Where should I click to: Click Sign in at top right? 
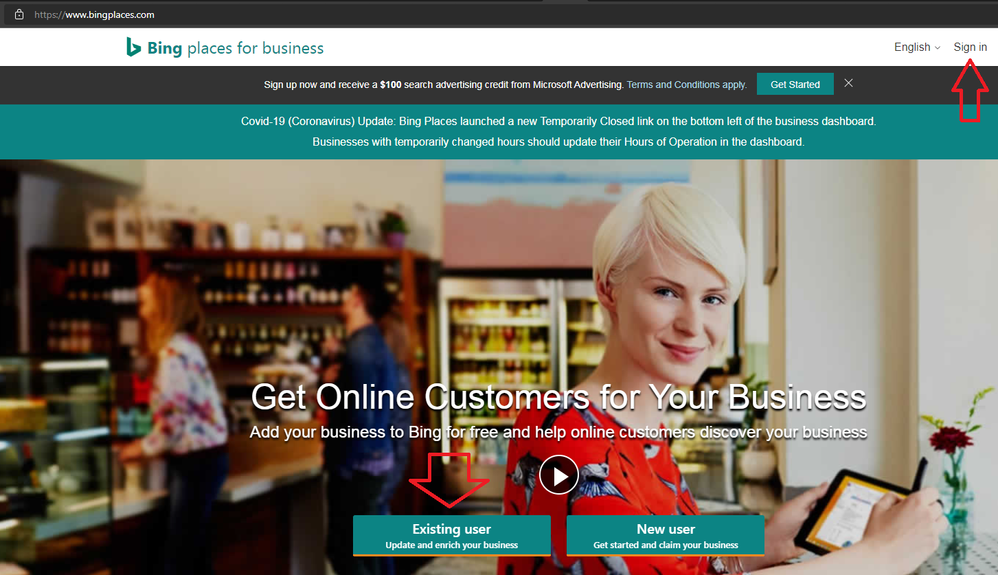coord(970,47)
